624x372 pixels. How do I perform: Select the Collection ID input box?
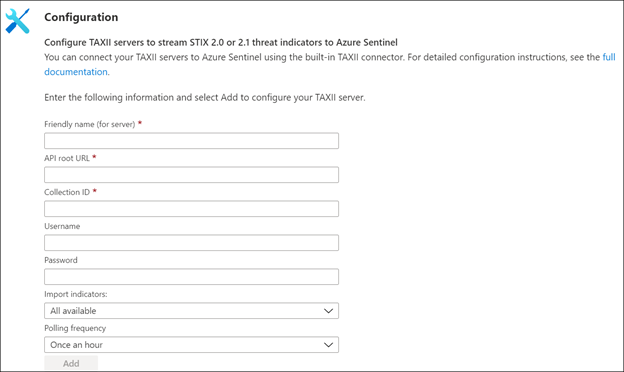pyautogui.click(x=191, y=209)
